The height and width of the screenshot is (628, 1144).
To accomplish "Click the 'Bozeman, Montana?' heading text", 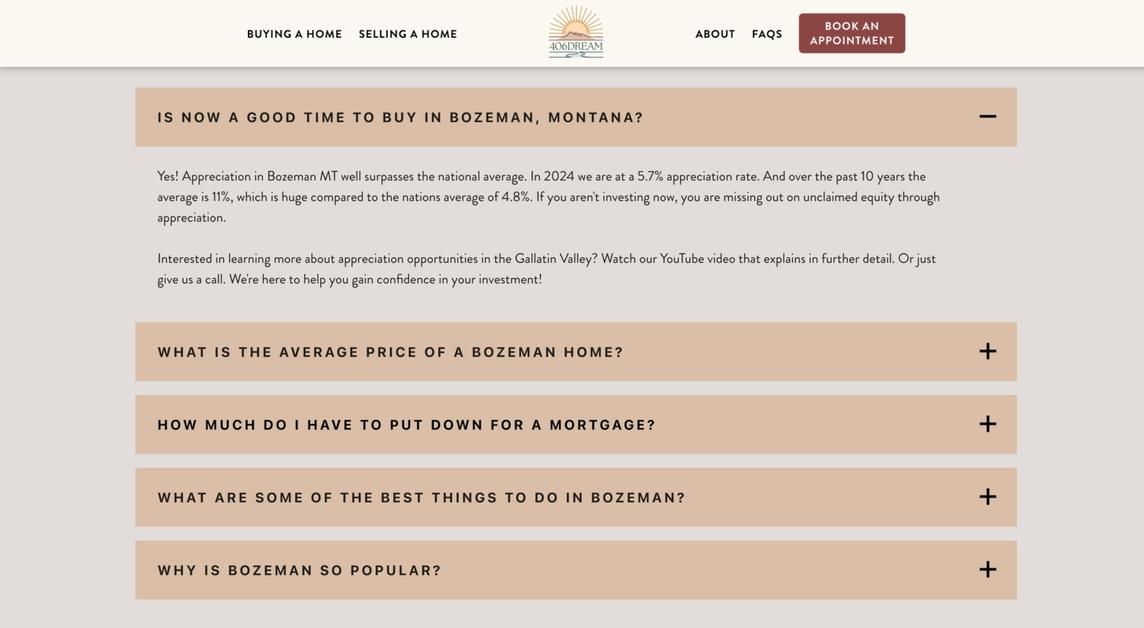I will pyautogui.click(x=546, y=118).
